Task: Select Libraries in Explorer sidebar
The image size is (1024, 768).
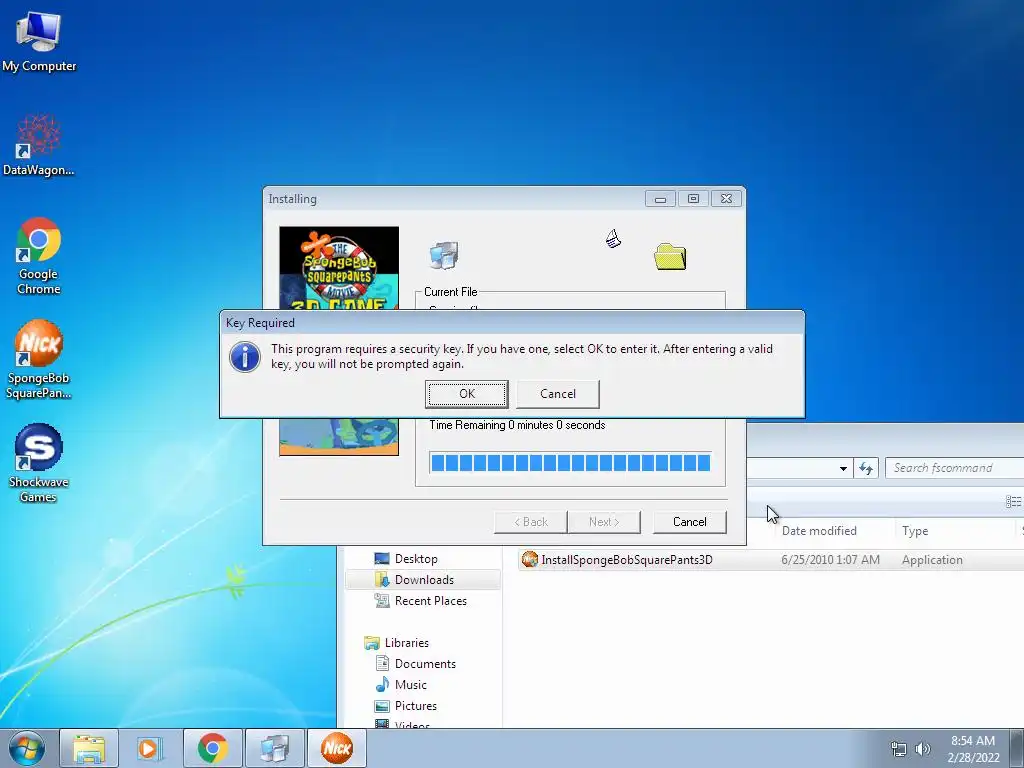Action: [406, 643]
